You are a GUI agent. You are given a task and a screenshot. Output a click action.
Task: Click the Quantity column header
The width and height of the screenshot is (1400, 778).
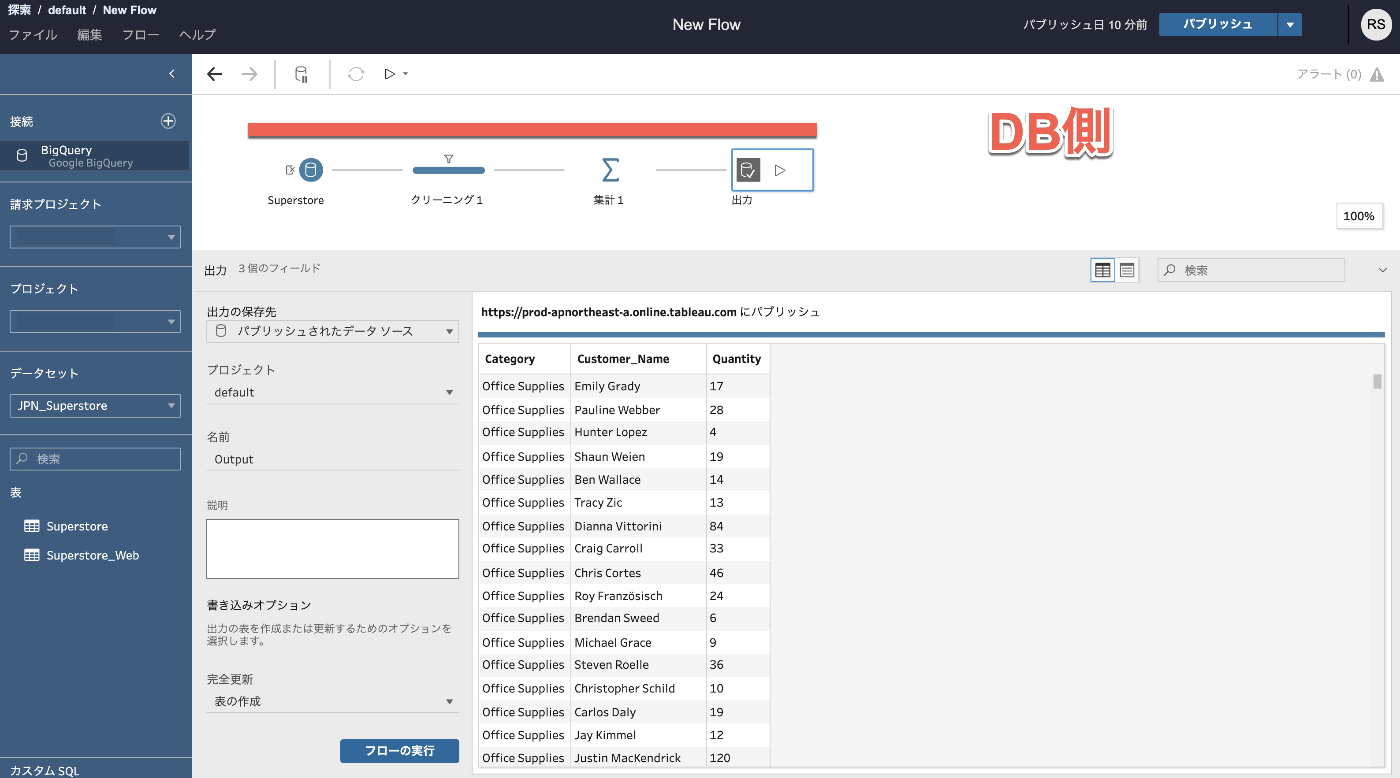click(738, 359)
